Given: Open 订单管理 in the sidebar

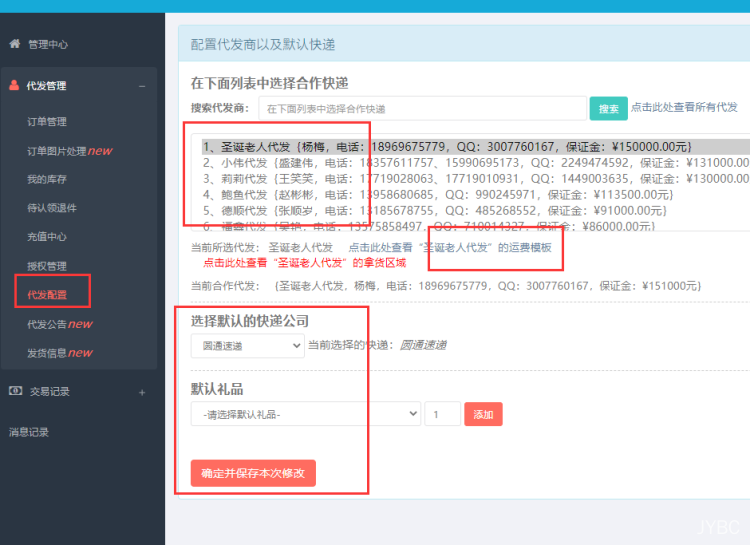Looking at the screenshot, I should [47, 122].
